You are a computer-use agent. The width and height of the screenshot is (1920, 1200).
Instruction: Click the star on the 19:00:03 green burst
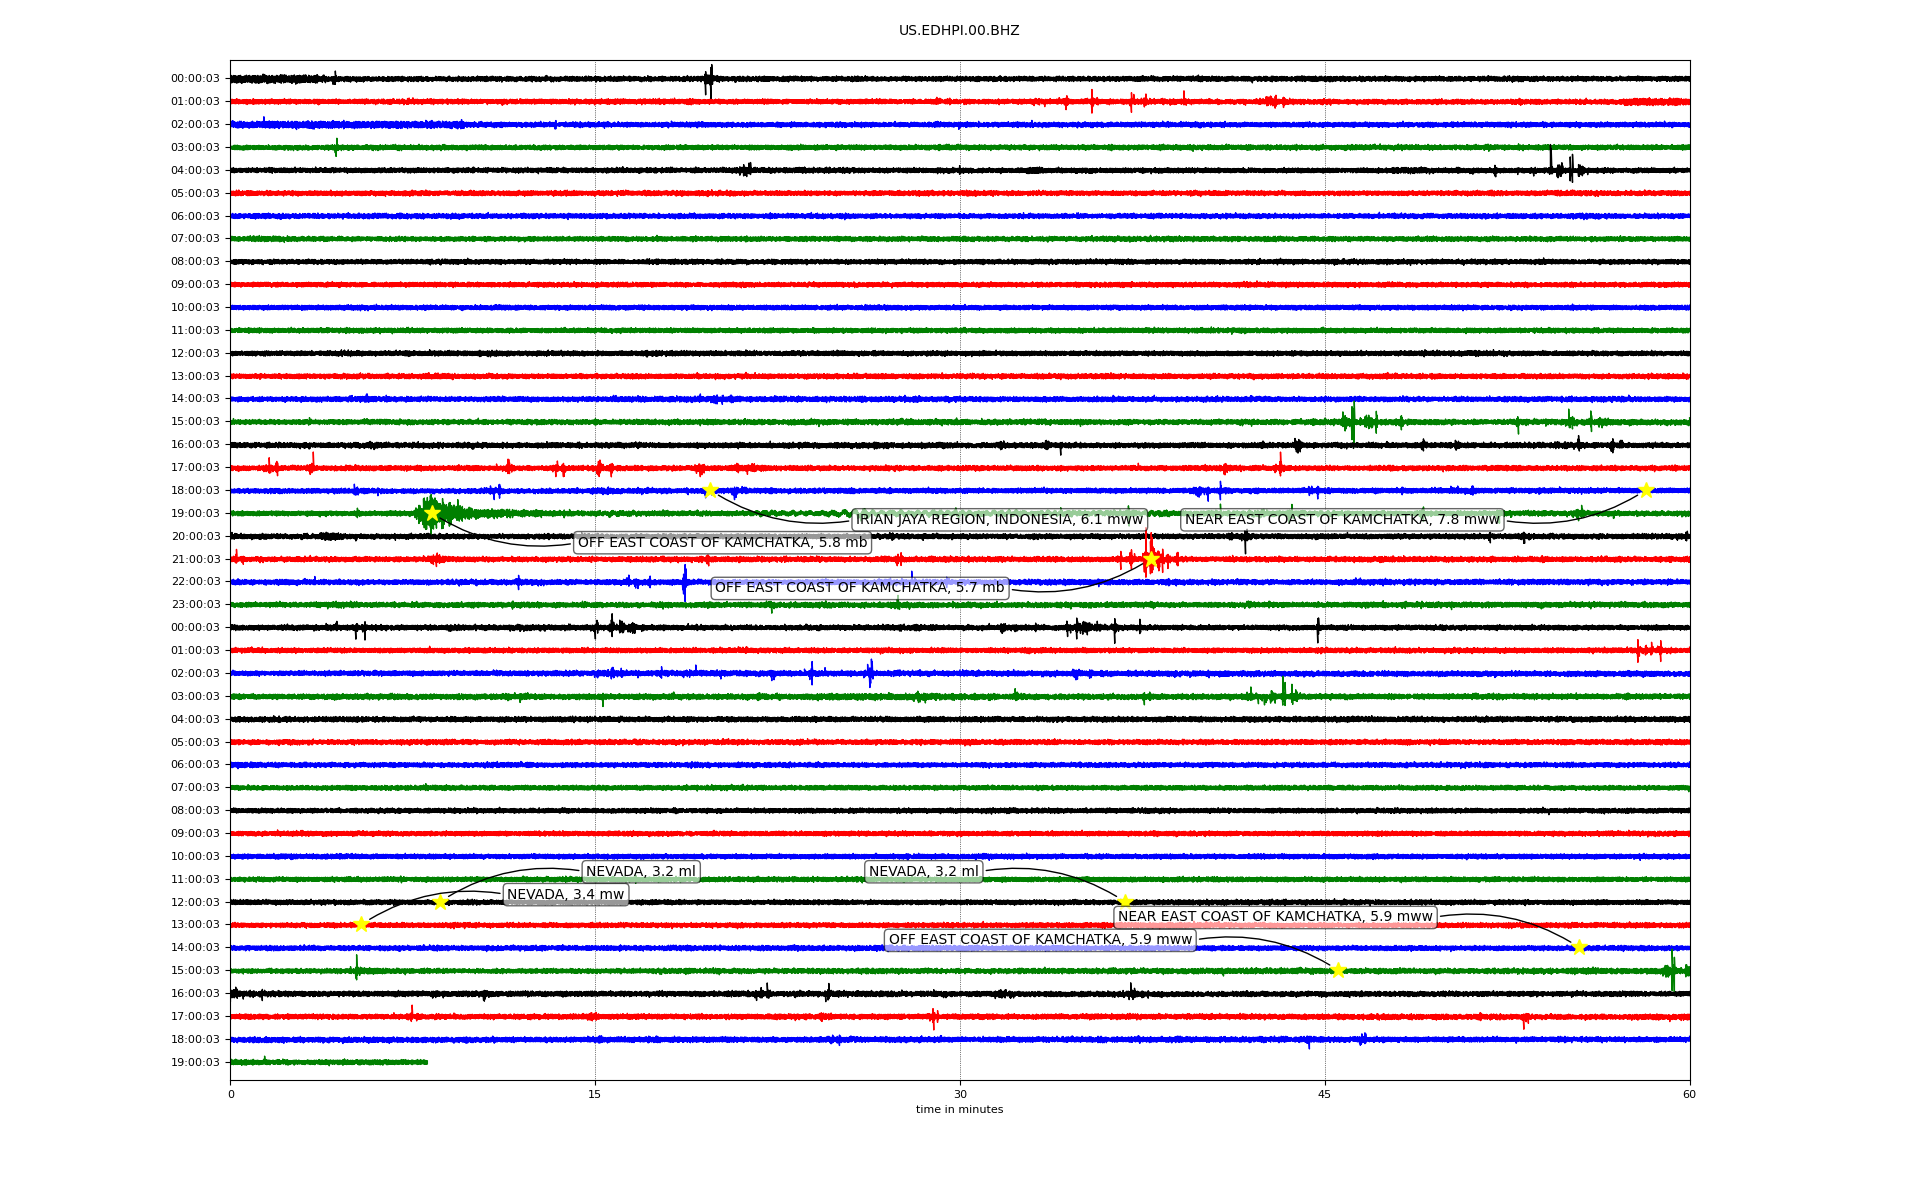coord(432,513)
